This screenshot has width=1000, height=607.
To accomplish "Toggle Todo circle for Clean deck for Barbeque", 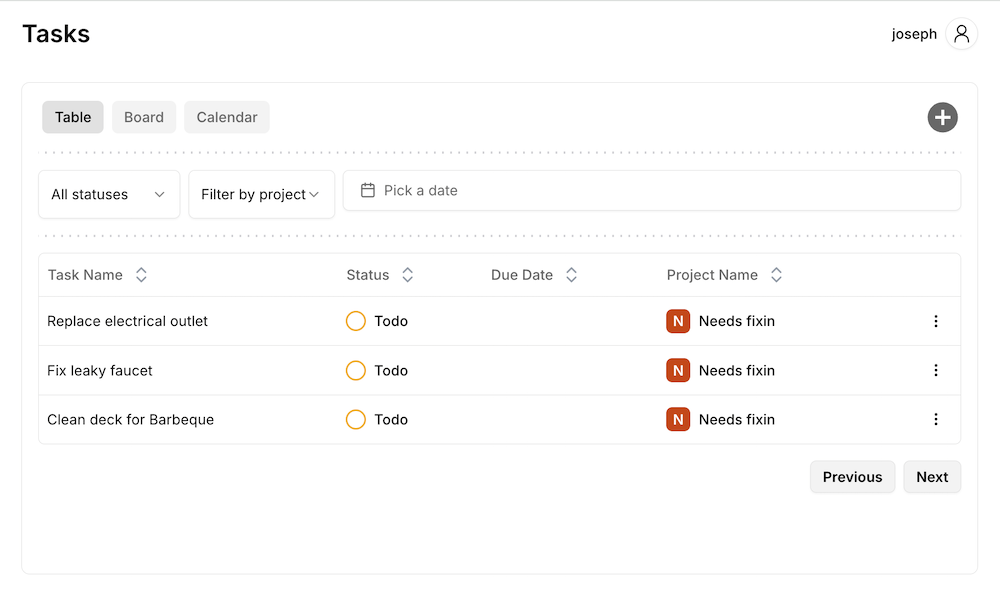I will click(356, 420).
